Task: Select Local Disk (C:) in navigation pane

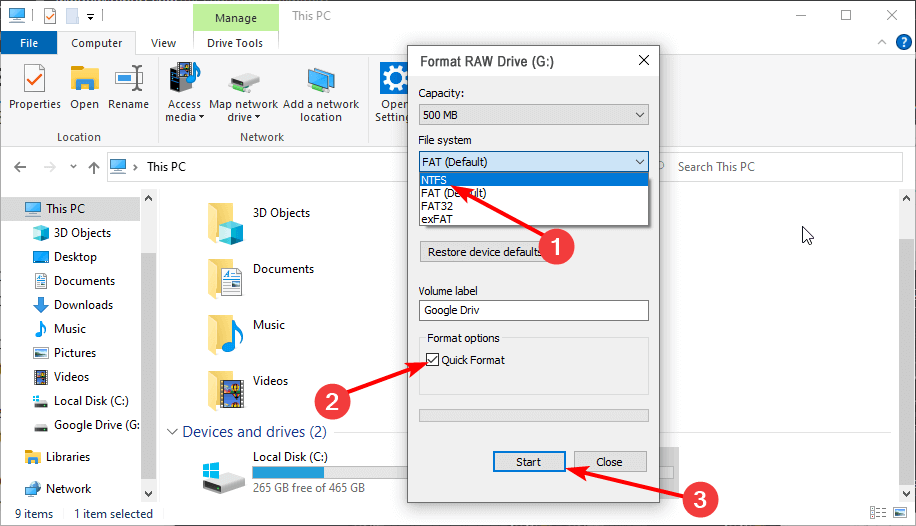Action: pyautogui.click(x=91, y=401)
